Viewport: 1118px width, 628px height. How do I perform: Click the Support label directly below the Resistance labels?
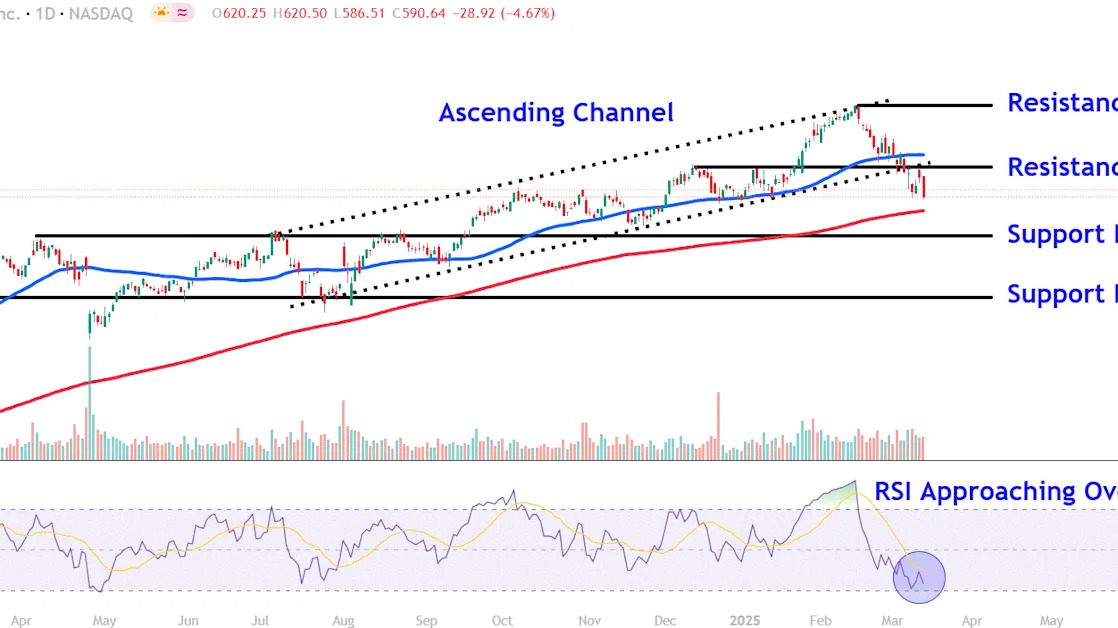click(1062, 234)
